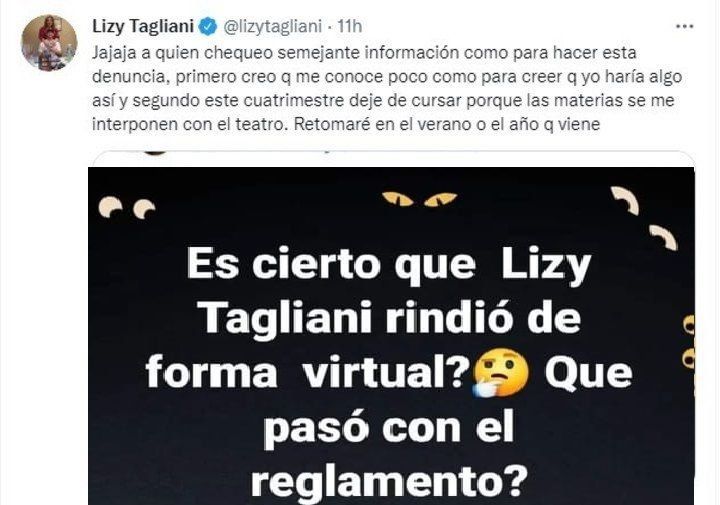Screen dimensions: 720x505
Task: Open the Lizy Tagliani display name link
Action: click(143, 26)
